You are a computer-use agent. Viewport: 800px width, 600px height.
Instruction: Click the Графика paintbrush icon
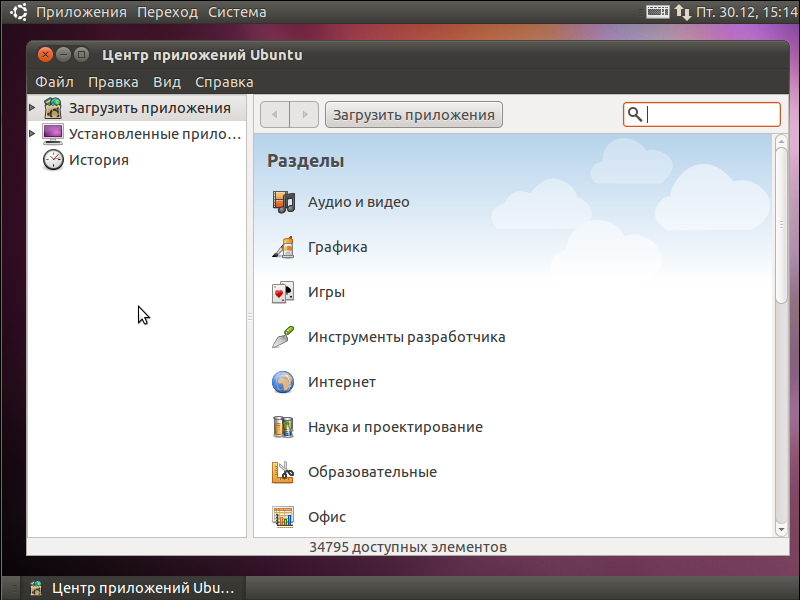click(283, 247)
